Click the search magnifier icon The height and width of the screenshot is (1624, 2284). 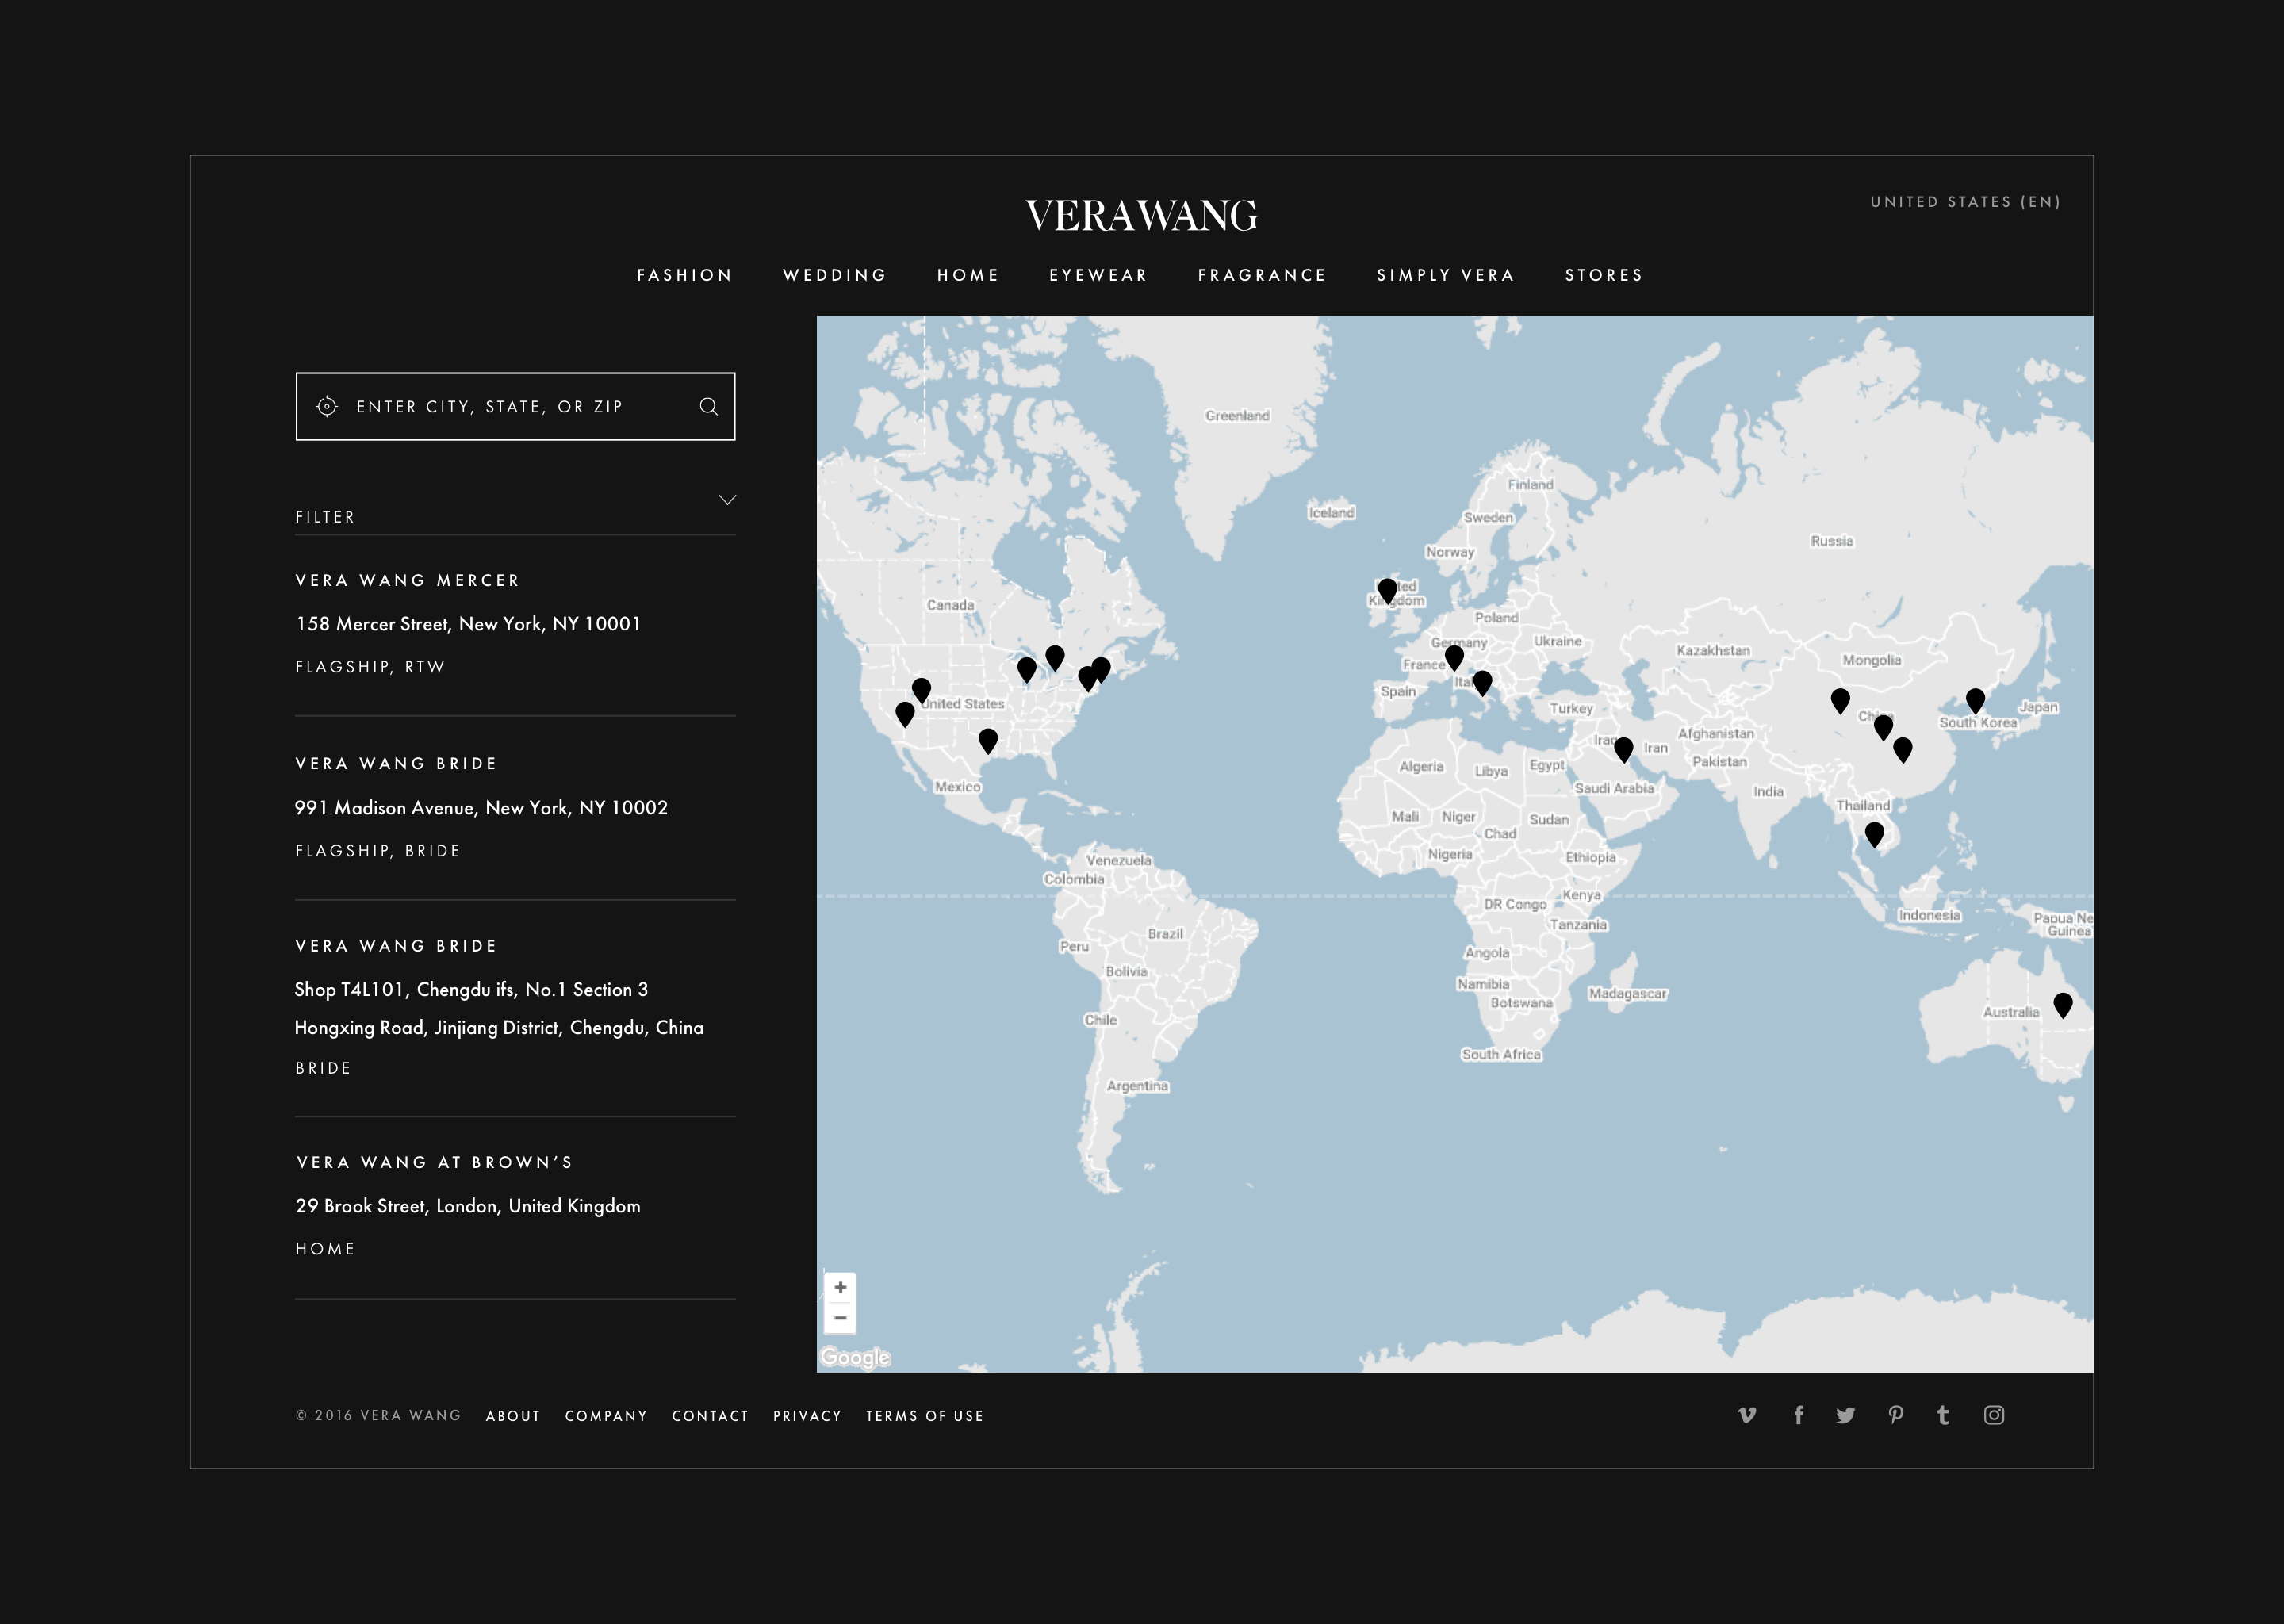708,406
